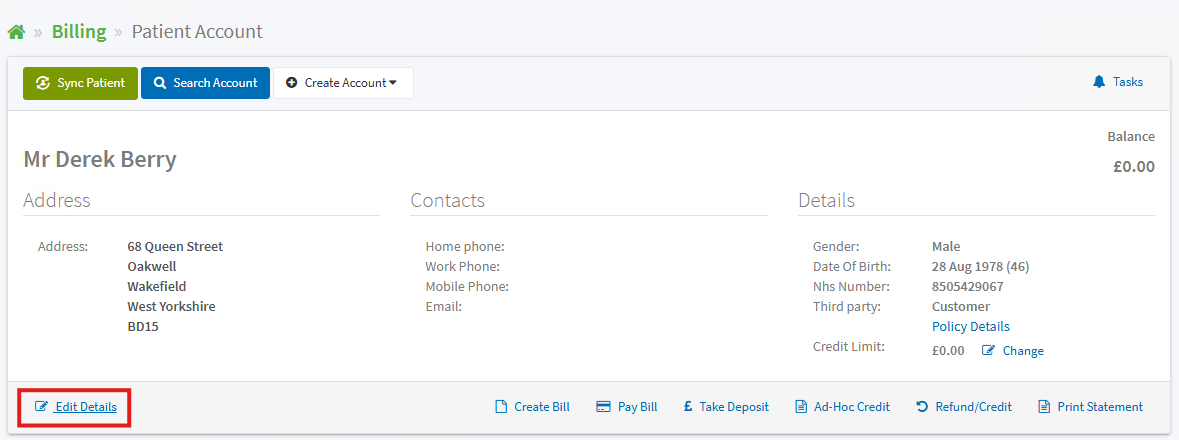Click the magnifier icon on Search Account
This screenshot has width=1179, height=440.
point(160,83)
